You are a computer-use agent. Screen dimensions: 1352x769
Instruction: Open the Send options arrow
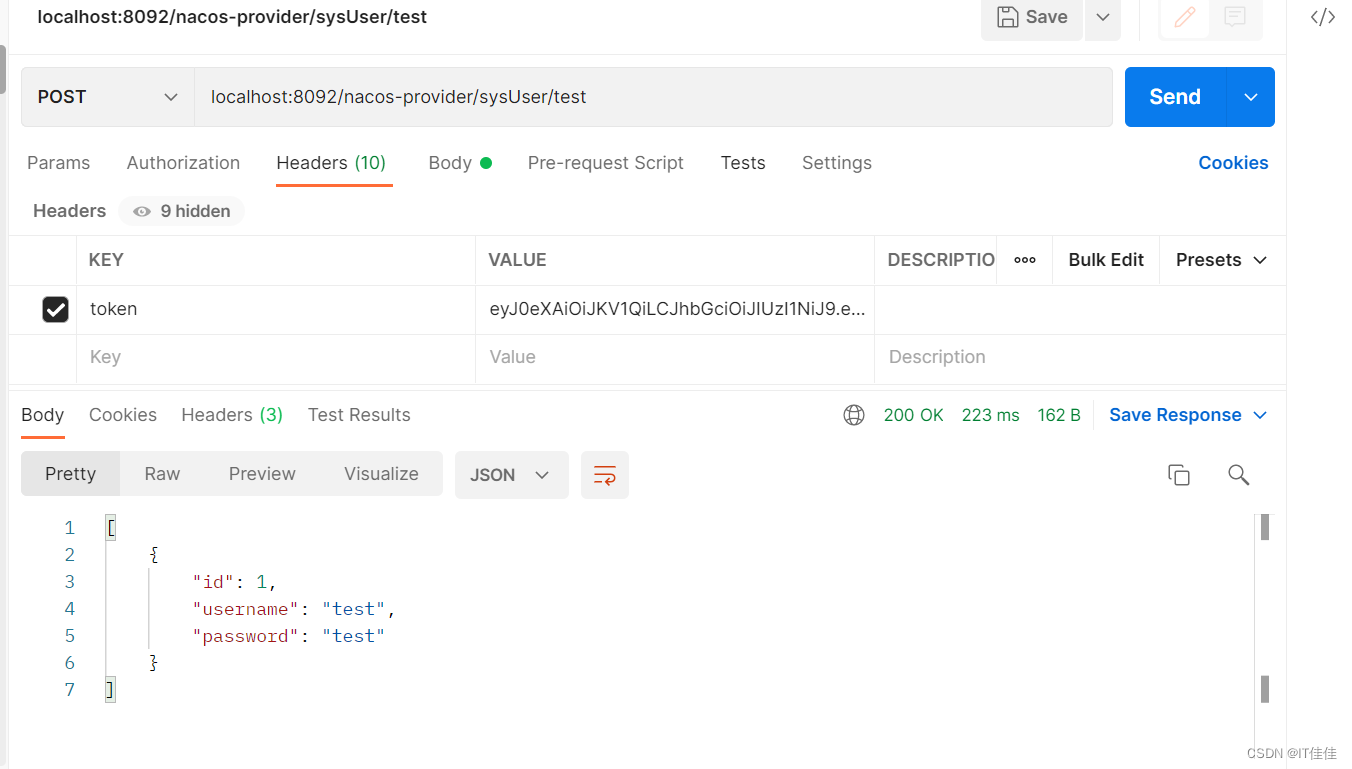tap(1251, 97)
